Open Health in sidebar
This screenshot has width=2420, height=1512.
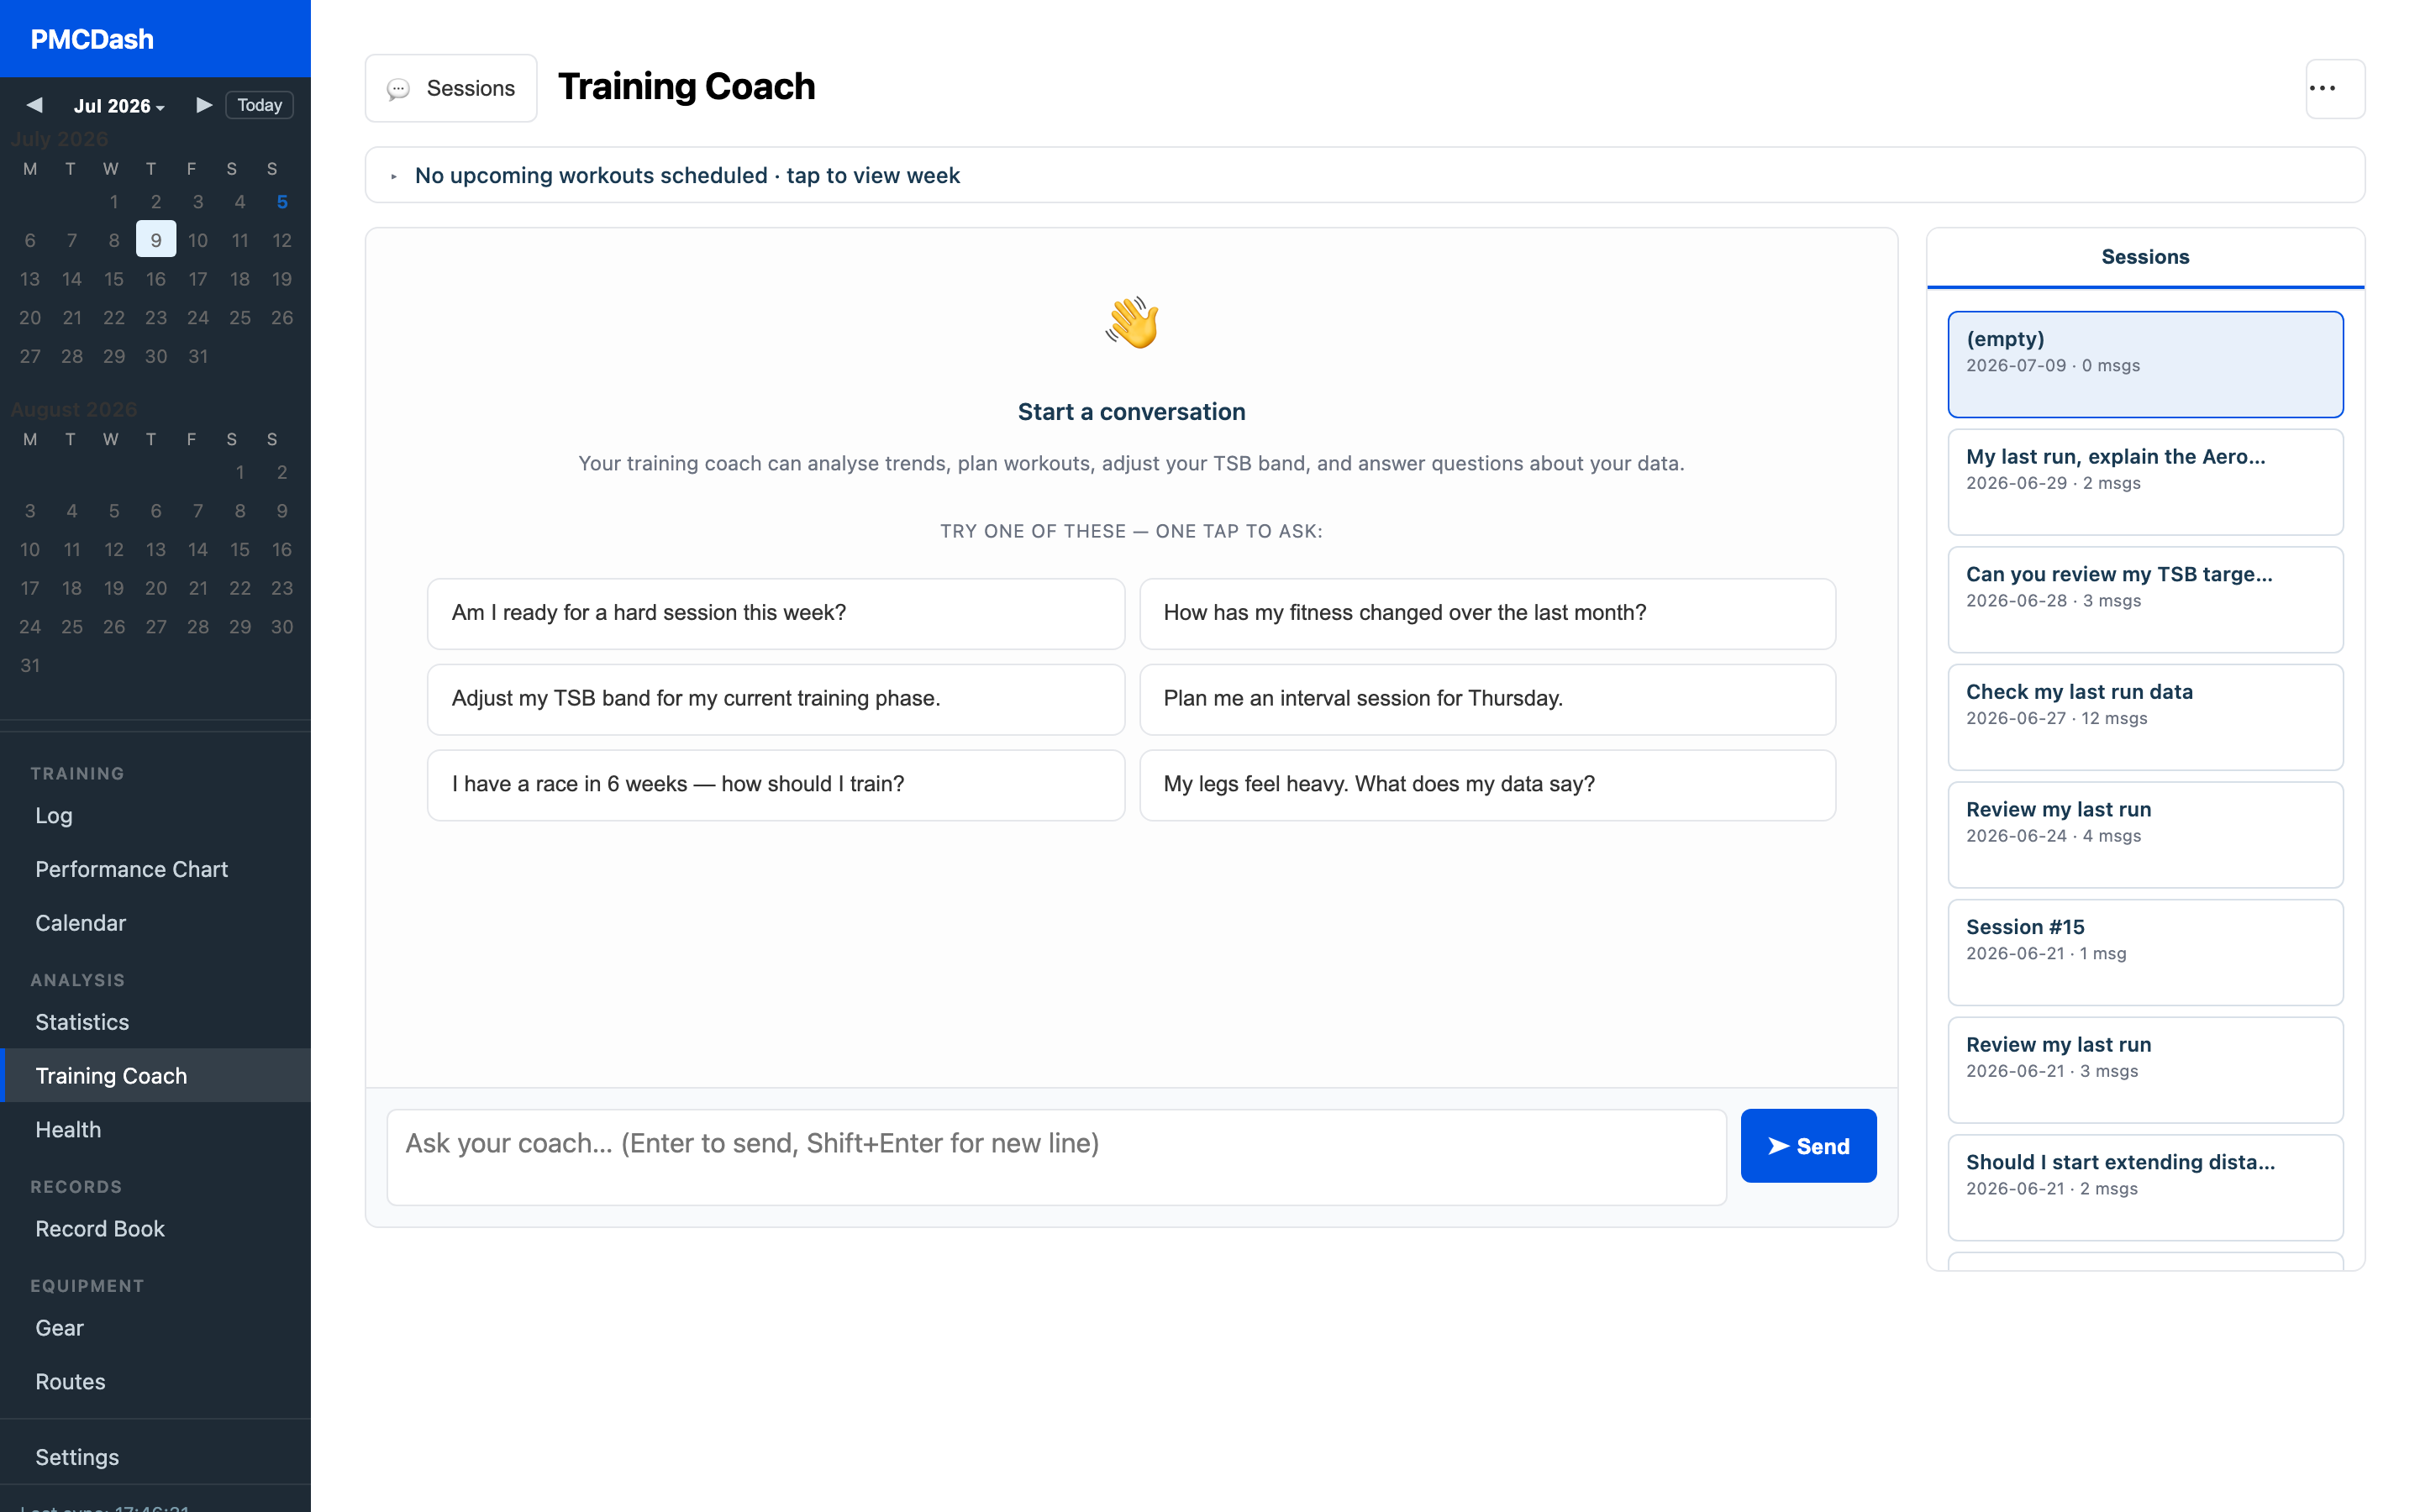click(x=155, y=1130)
